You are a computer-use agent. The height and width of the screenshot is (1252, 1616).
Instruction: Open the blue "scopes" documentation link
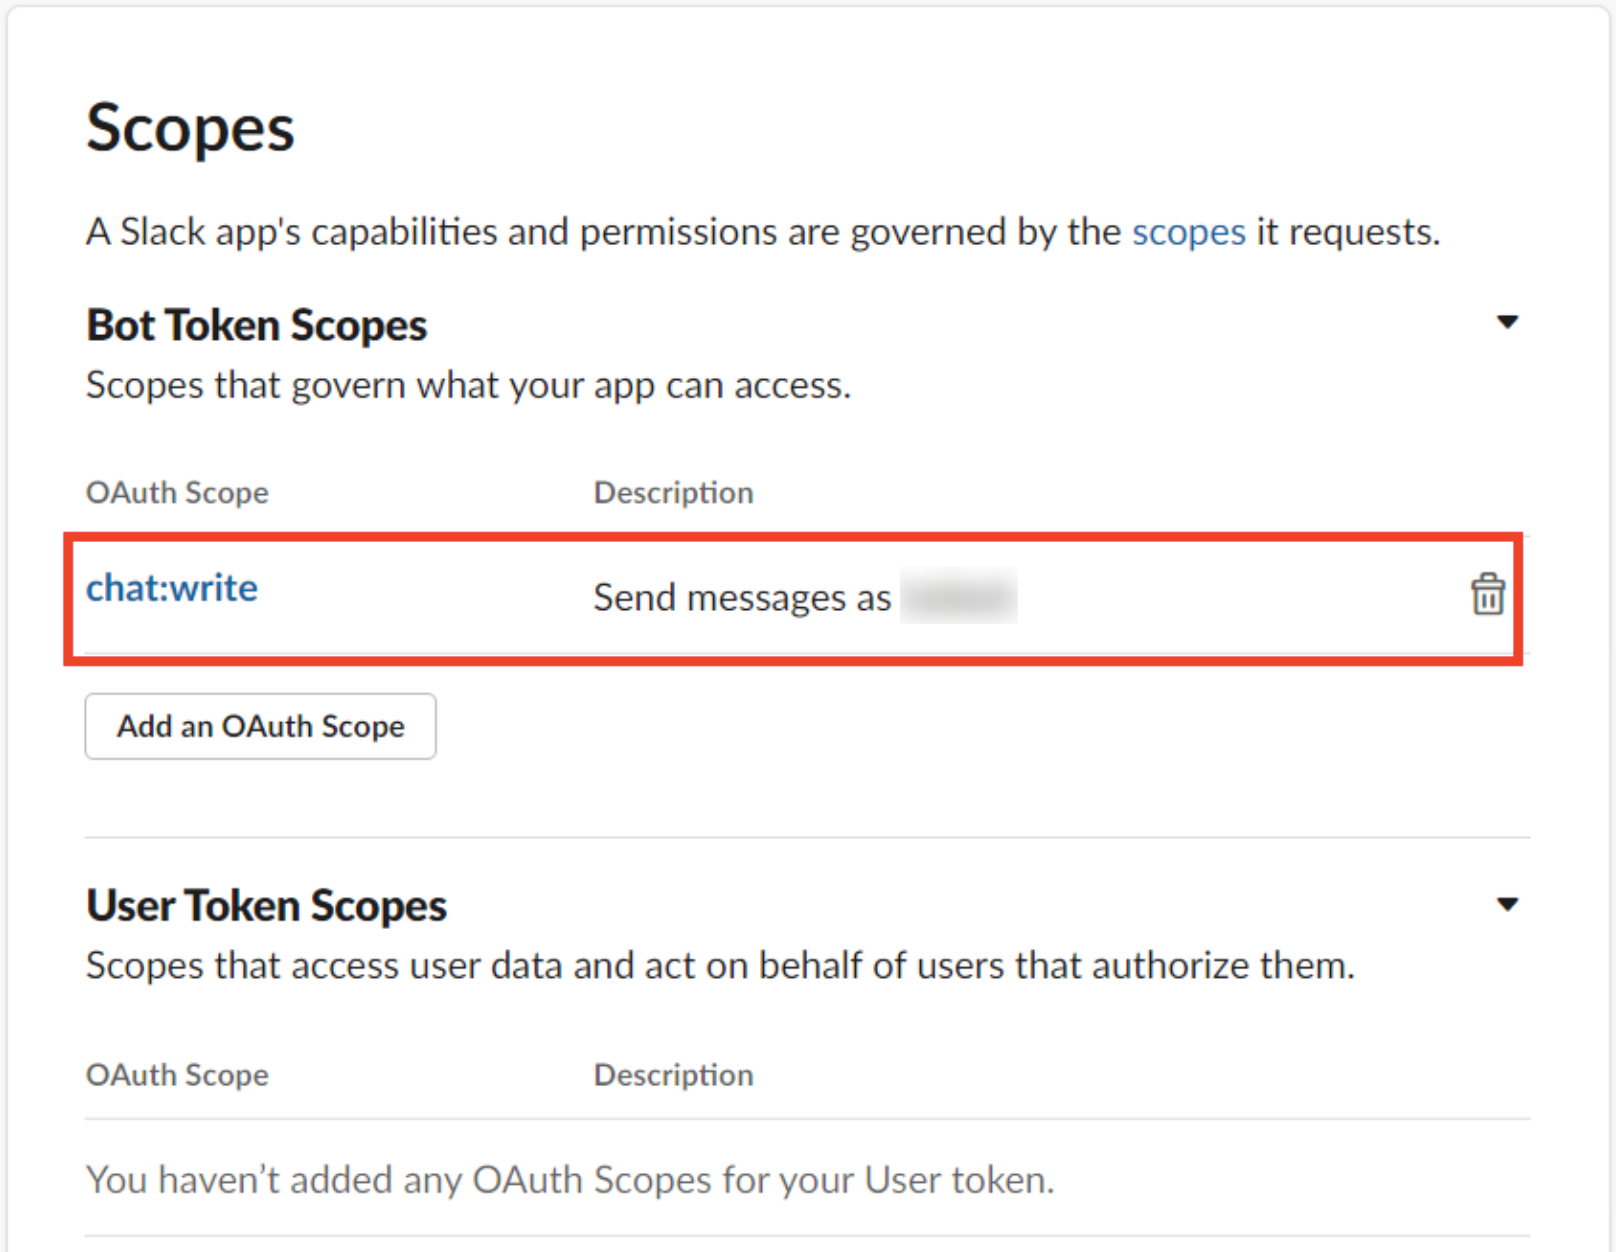[1188, 232]
